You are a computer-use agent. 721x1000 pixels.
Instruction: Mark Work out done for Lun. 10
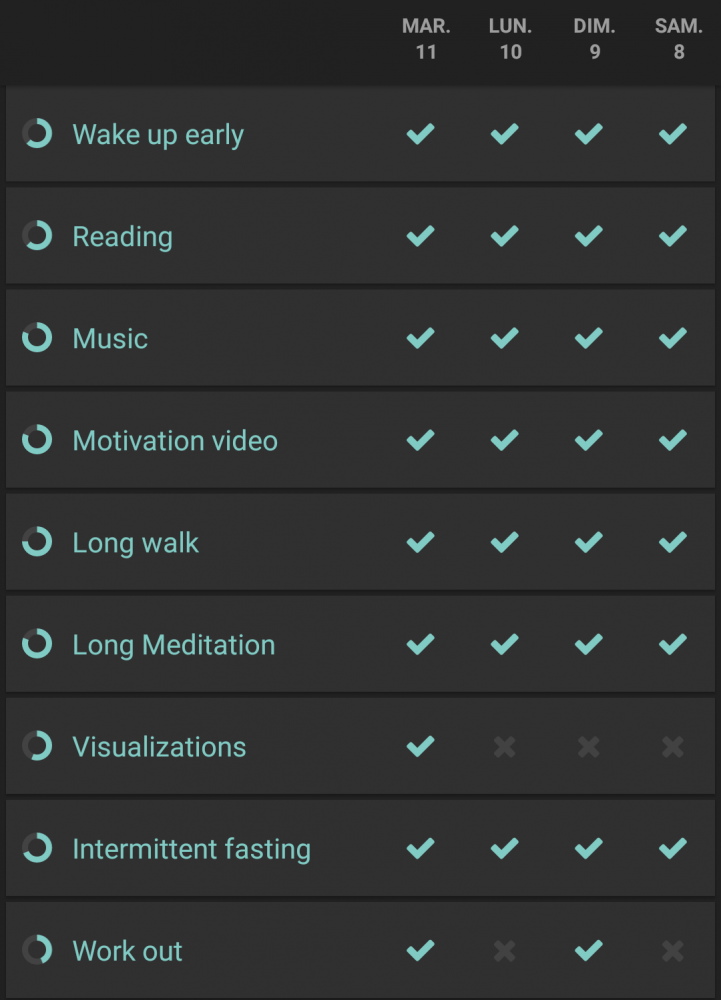505,951
